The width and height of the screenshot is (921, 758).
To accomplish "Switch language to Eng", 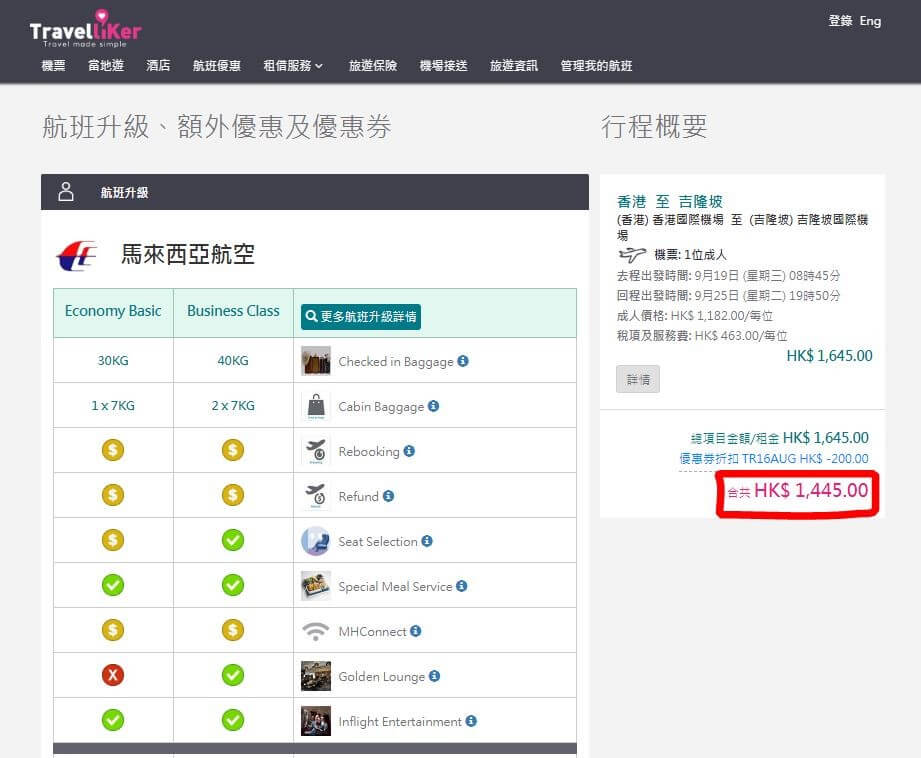I will (870, 21).
